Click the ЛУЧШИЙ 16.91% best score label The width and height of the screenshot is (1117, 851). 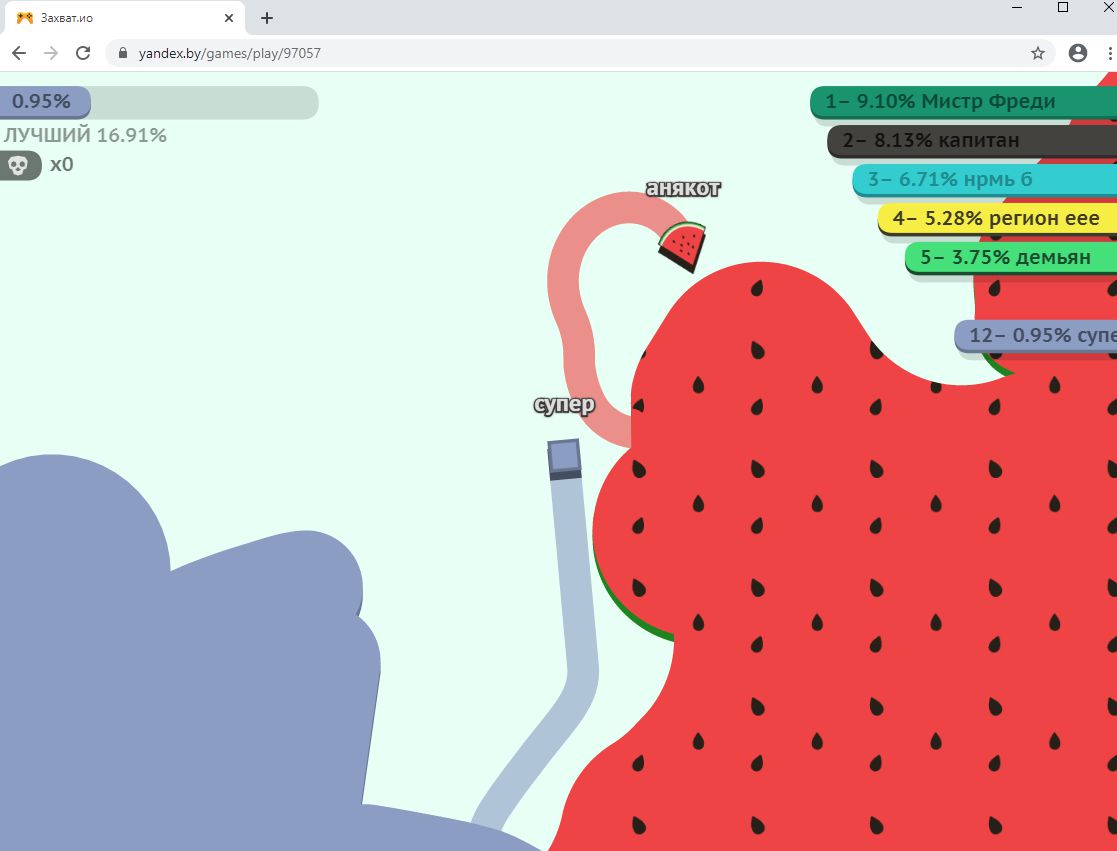(84, 135)
